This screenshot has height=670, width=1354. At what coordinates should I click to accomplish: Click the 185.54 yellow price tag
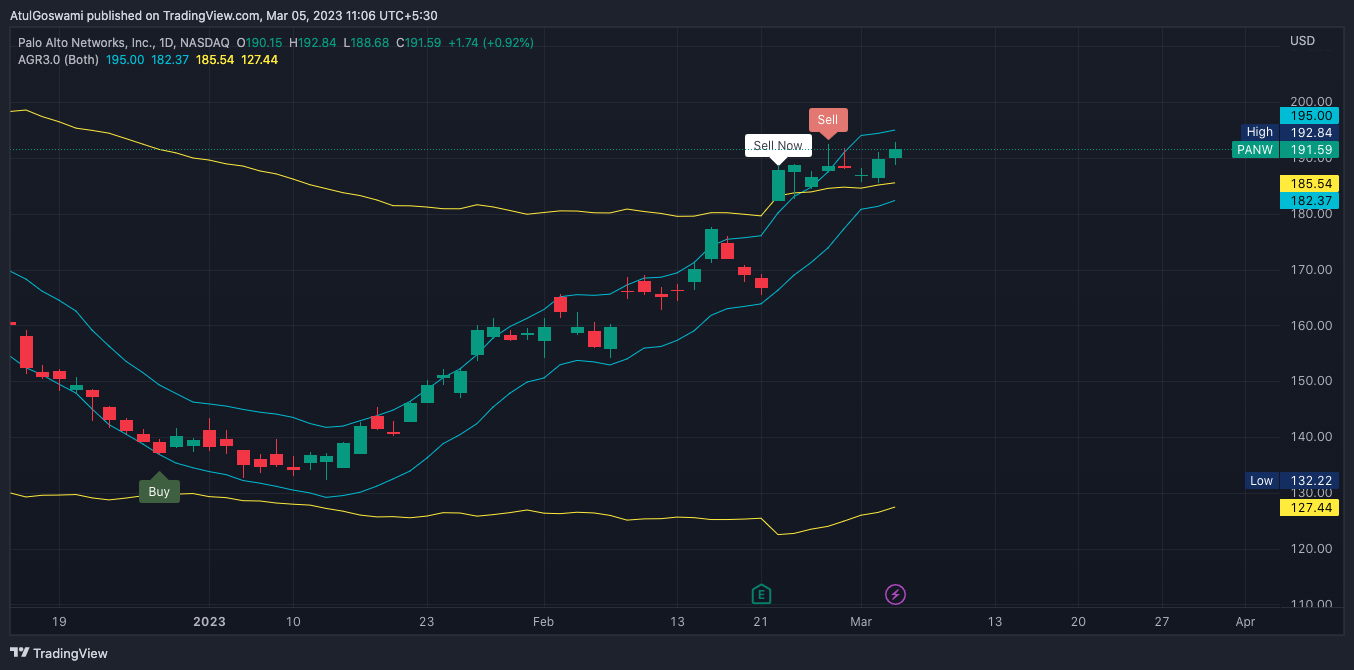(x=1309, y=184)
